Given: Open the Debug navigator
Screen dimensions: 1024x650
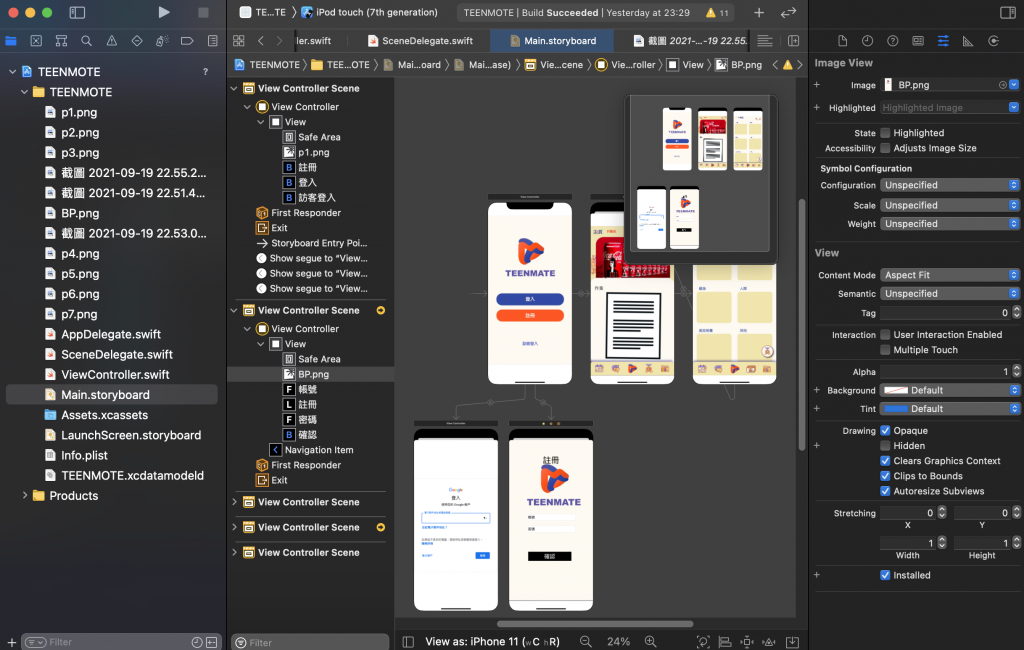Looking at the screenshot, I should (x=162, y=41).
